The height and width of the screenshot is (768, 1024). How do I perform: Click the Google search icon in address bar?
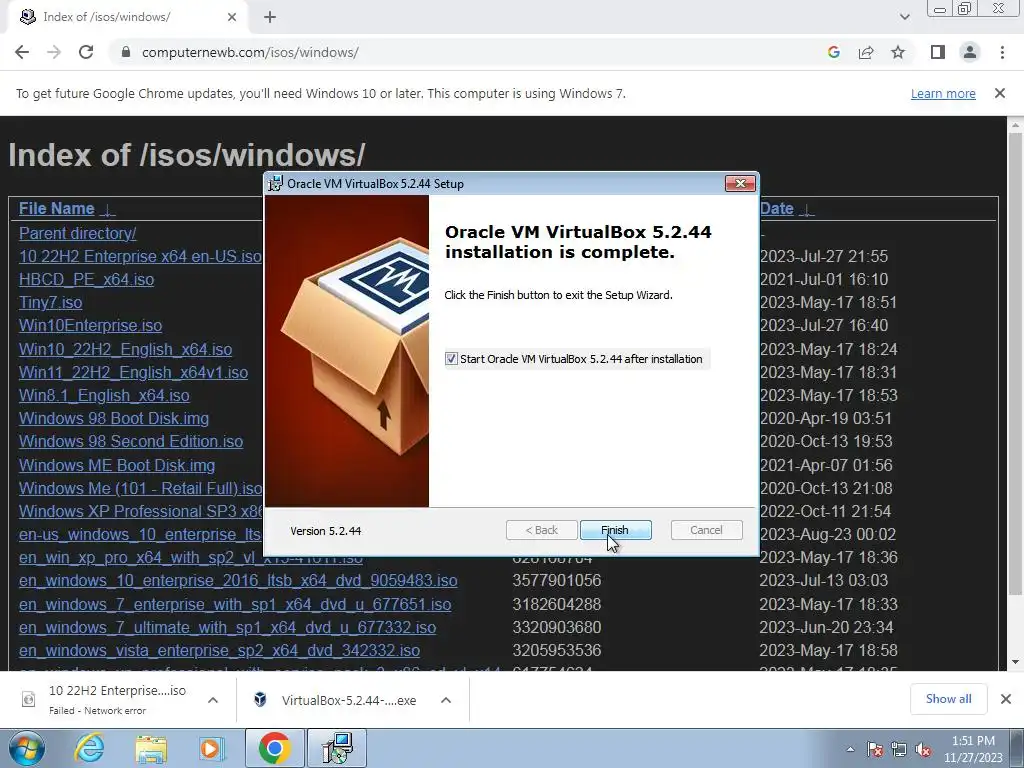coord(833,52)
